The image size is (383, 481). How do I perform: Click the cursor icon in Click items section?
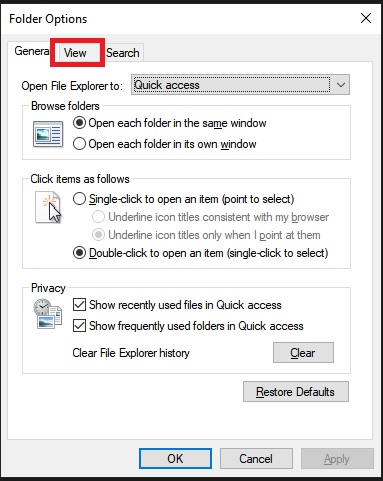click(x=48, y=207)
